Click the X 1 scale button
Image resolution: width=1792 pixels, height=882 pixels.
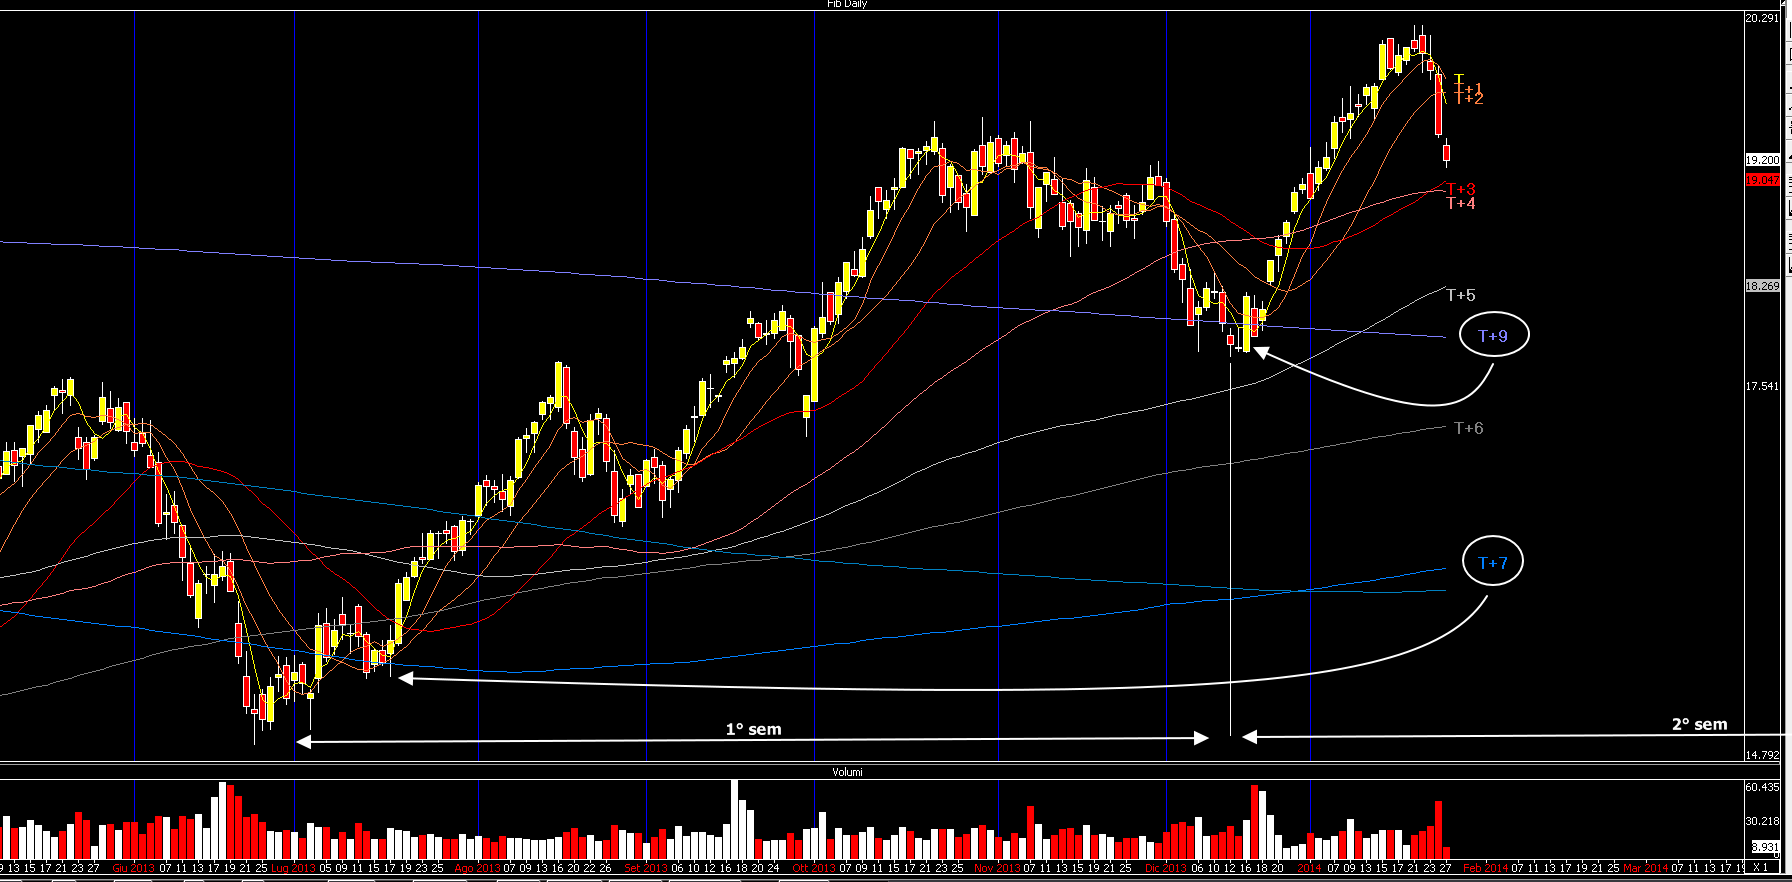tap(1761, 868)
